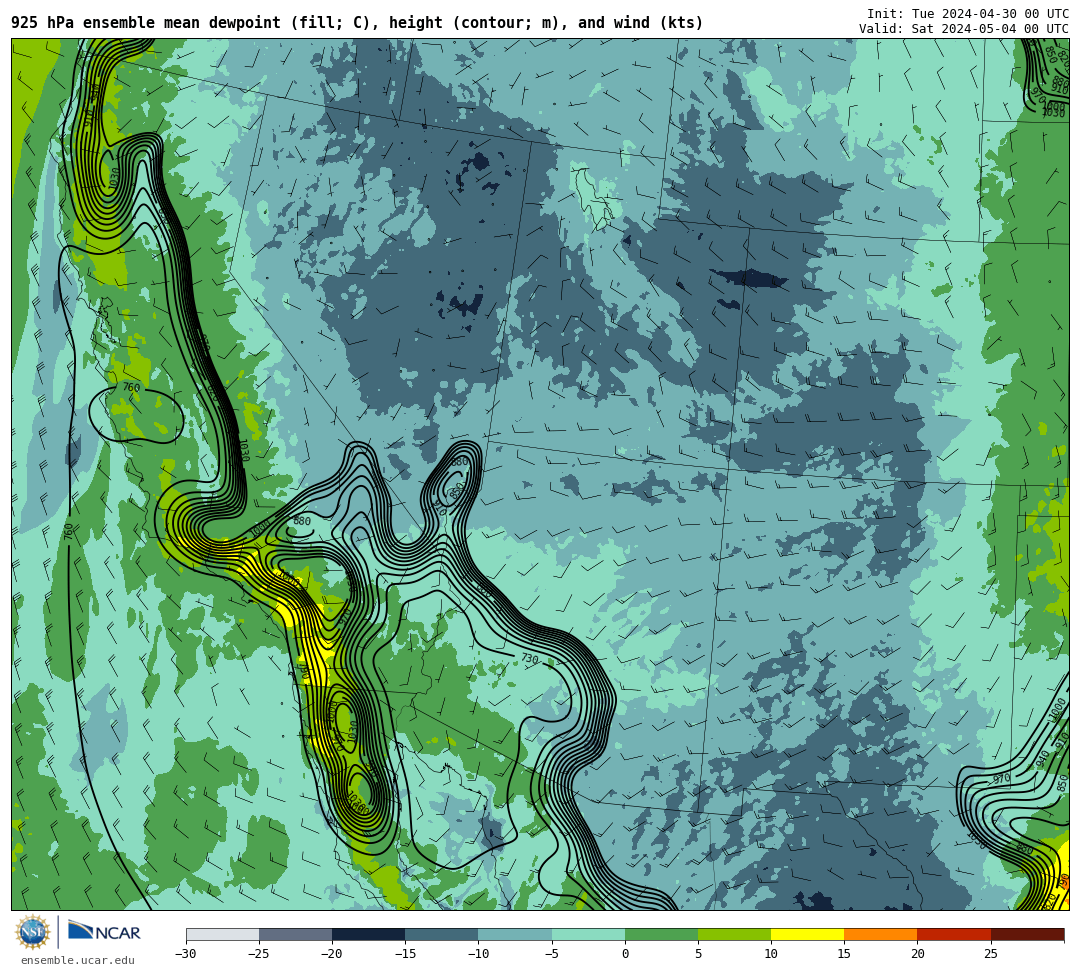Pick the dark teal -15 to -10 colorbar swatch

tap(442, 934)
